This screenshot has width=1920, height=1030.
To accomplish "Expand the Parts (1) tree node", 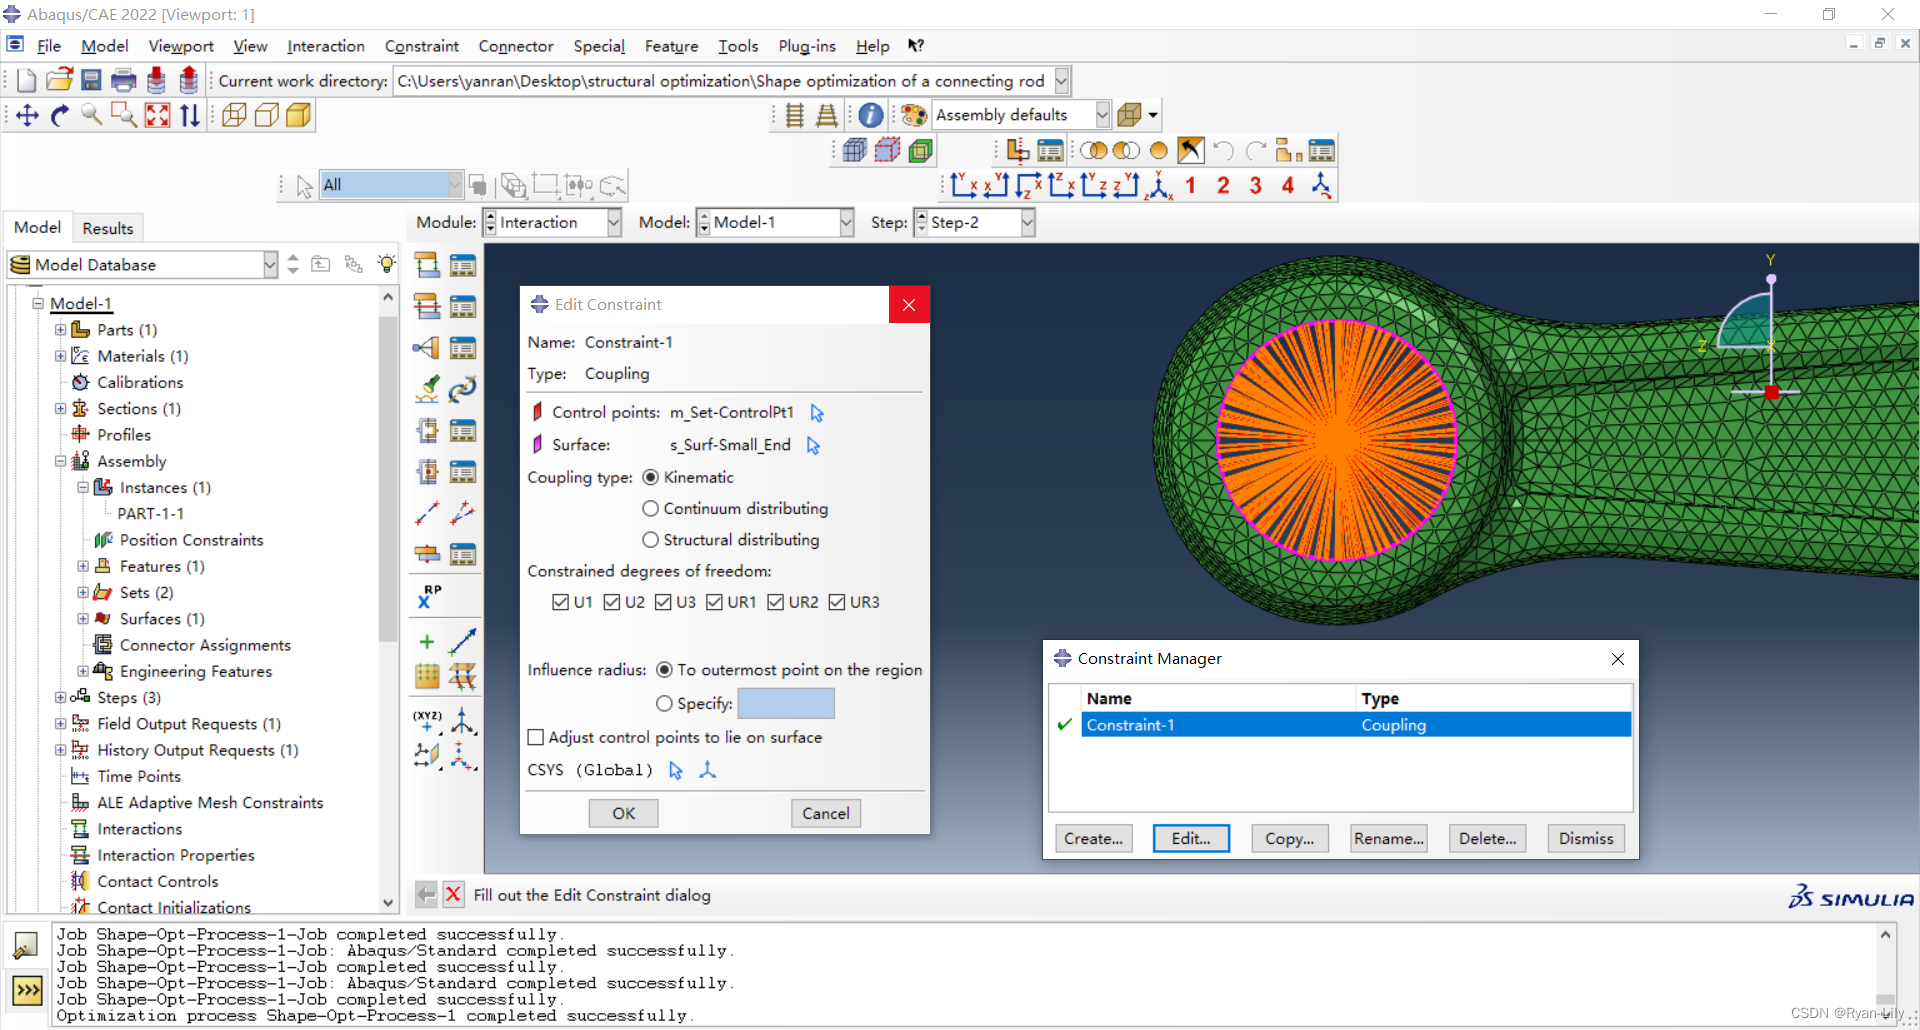I will (61, 330).
